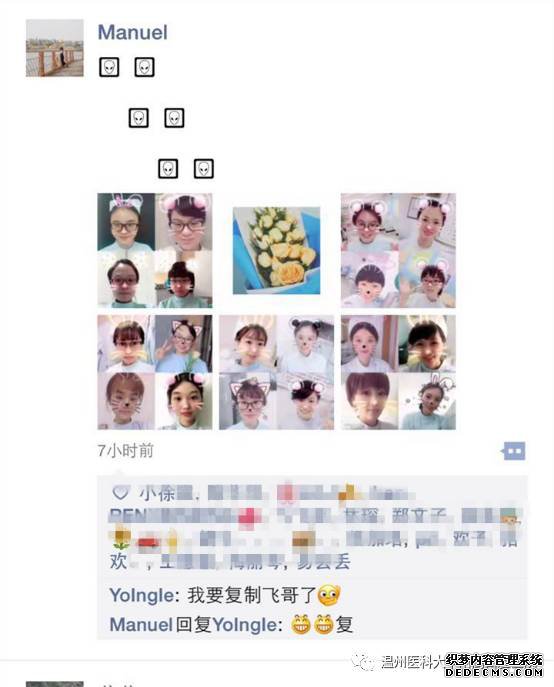Tap the Yolngle mention in Manuel's reply
This screenshot has width=554, height=687.
245,625
